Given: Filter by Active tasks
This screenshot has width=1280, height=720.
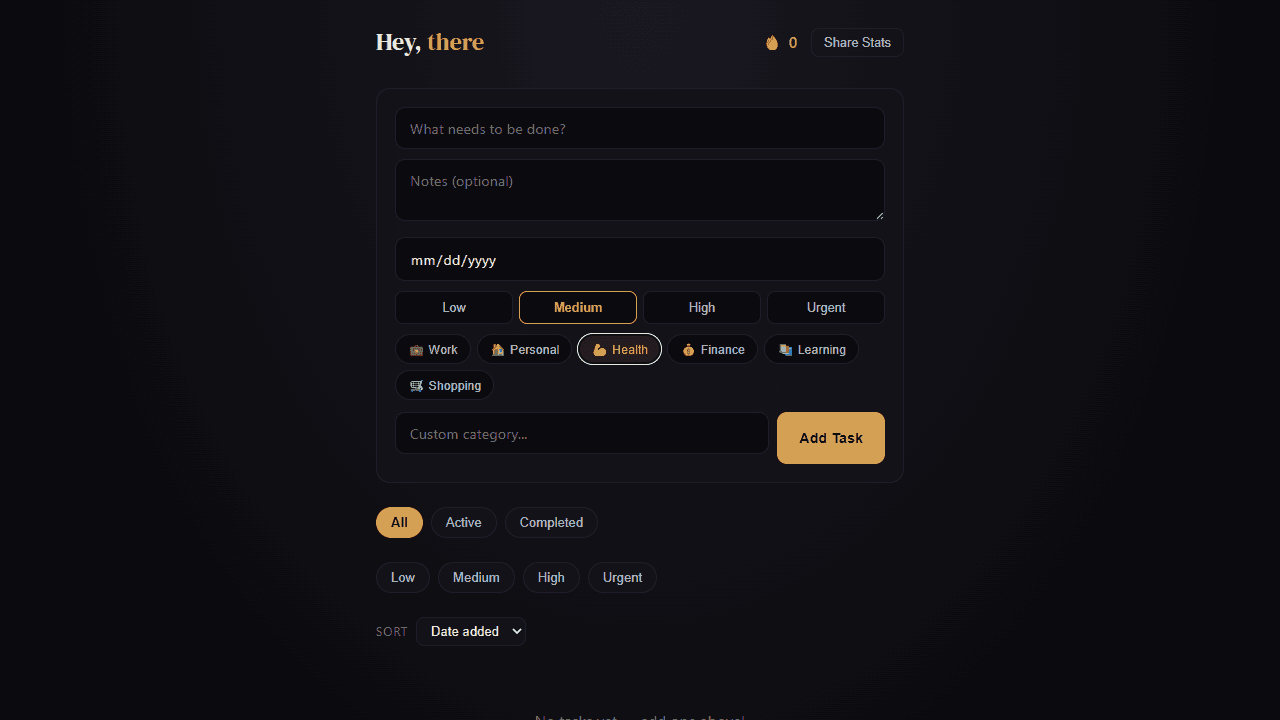Looking at the screenshot, I should [463, 523].
